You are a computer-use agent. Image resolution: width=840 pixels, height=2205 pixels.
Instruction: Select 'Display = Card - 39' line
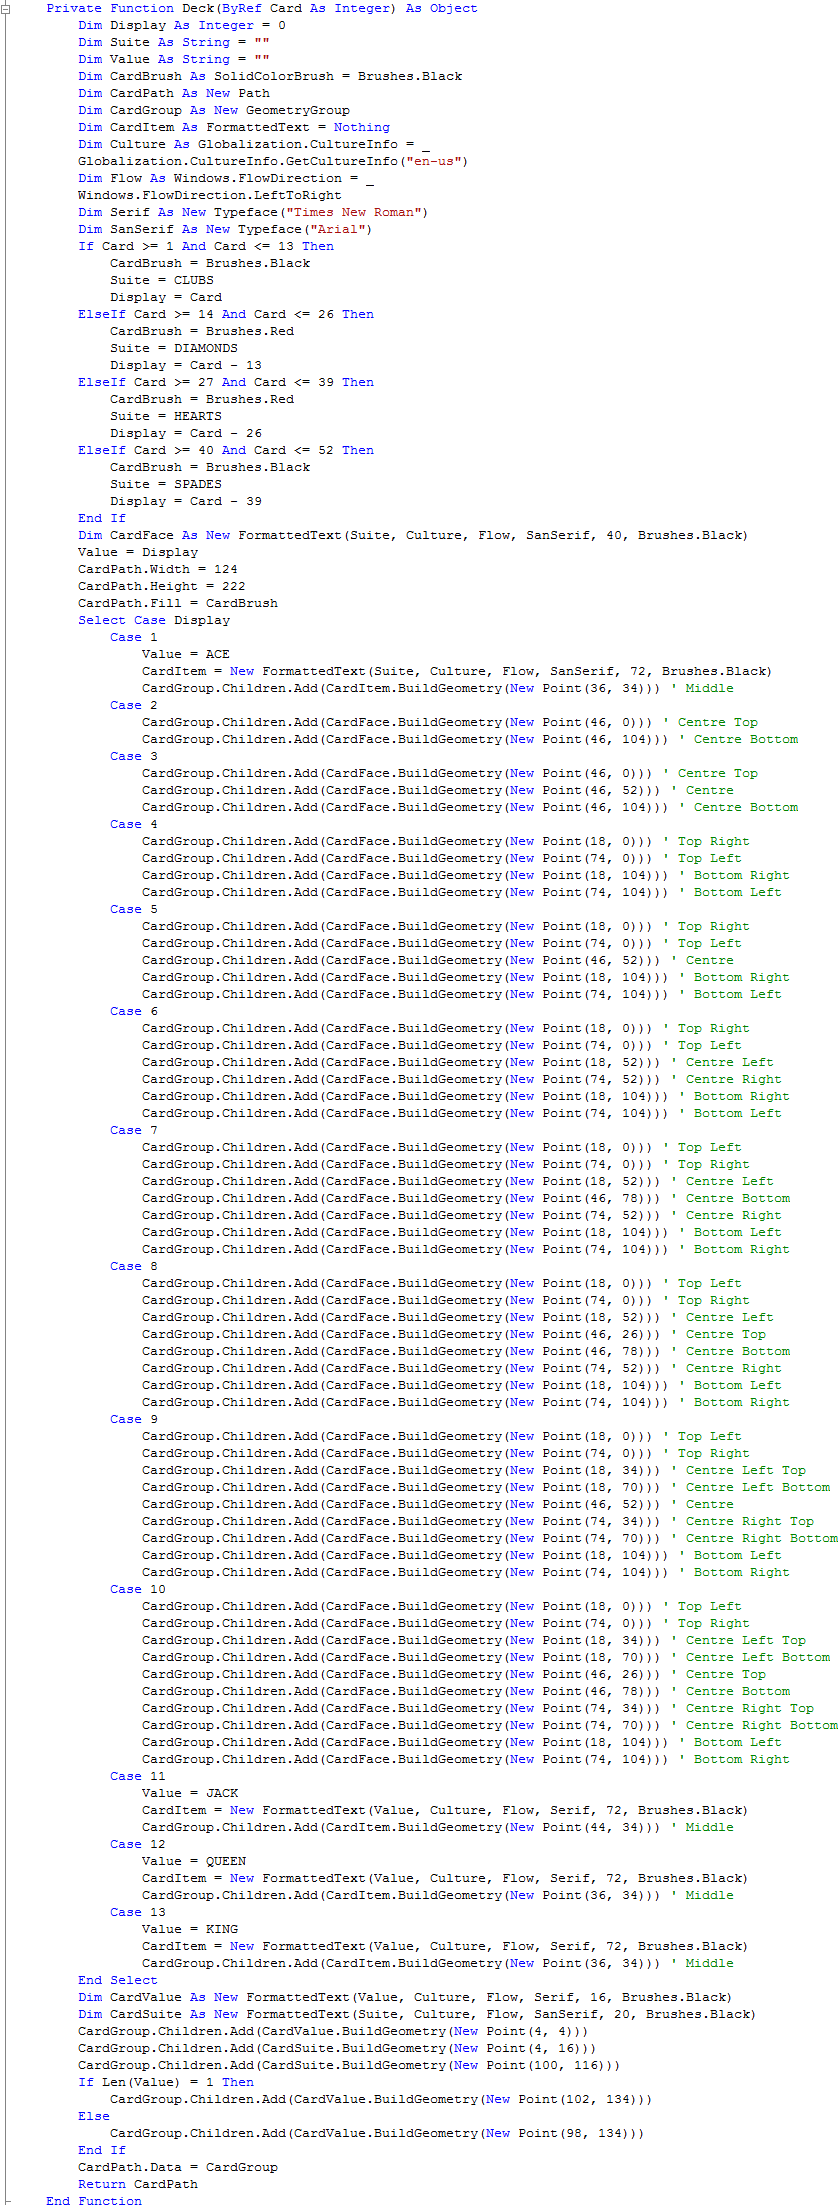[x=186, y=501]
